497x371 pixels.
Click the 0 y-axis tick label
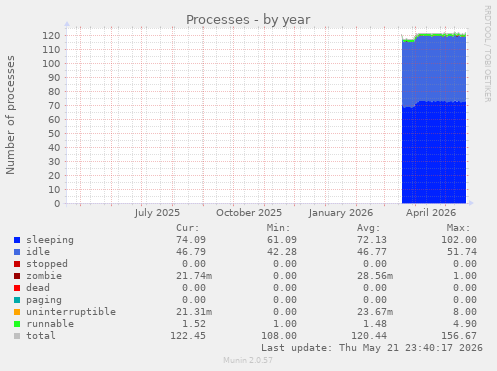tap(57, 204)
